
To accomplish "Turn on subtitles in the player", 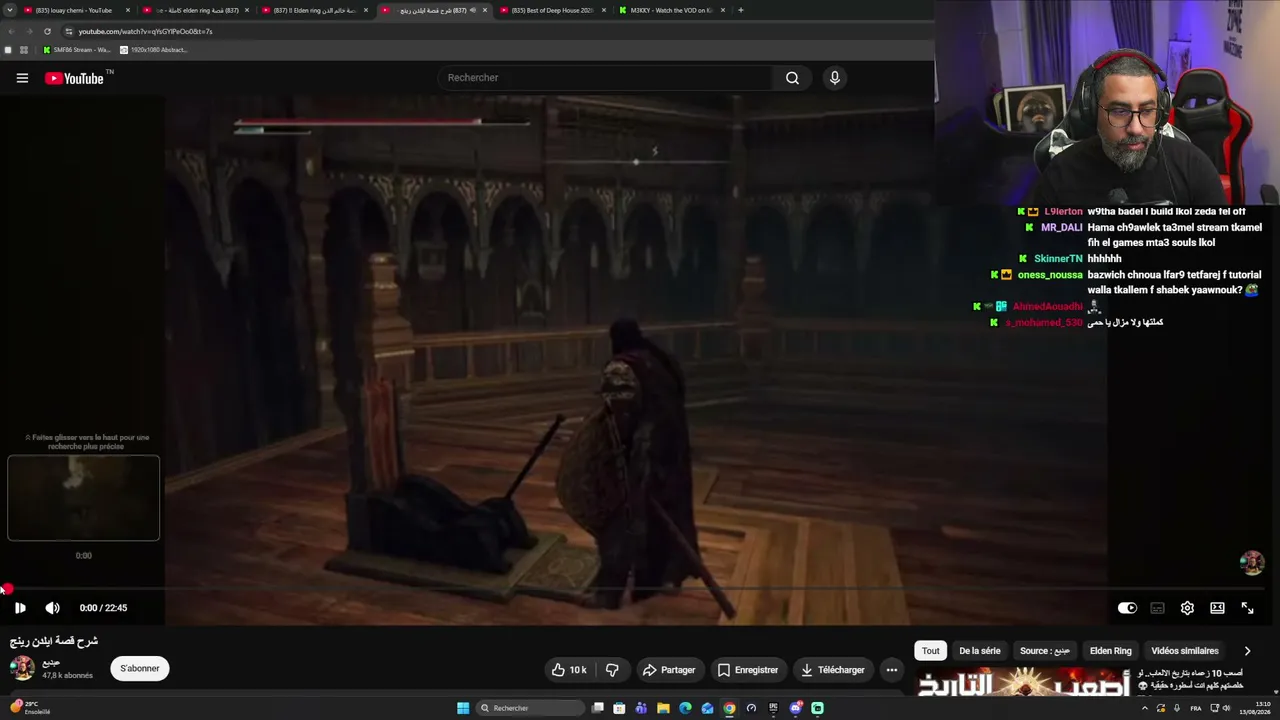I will [1157, 608].
